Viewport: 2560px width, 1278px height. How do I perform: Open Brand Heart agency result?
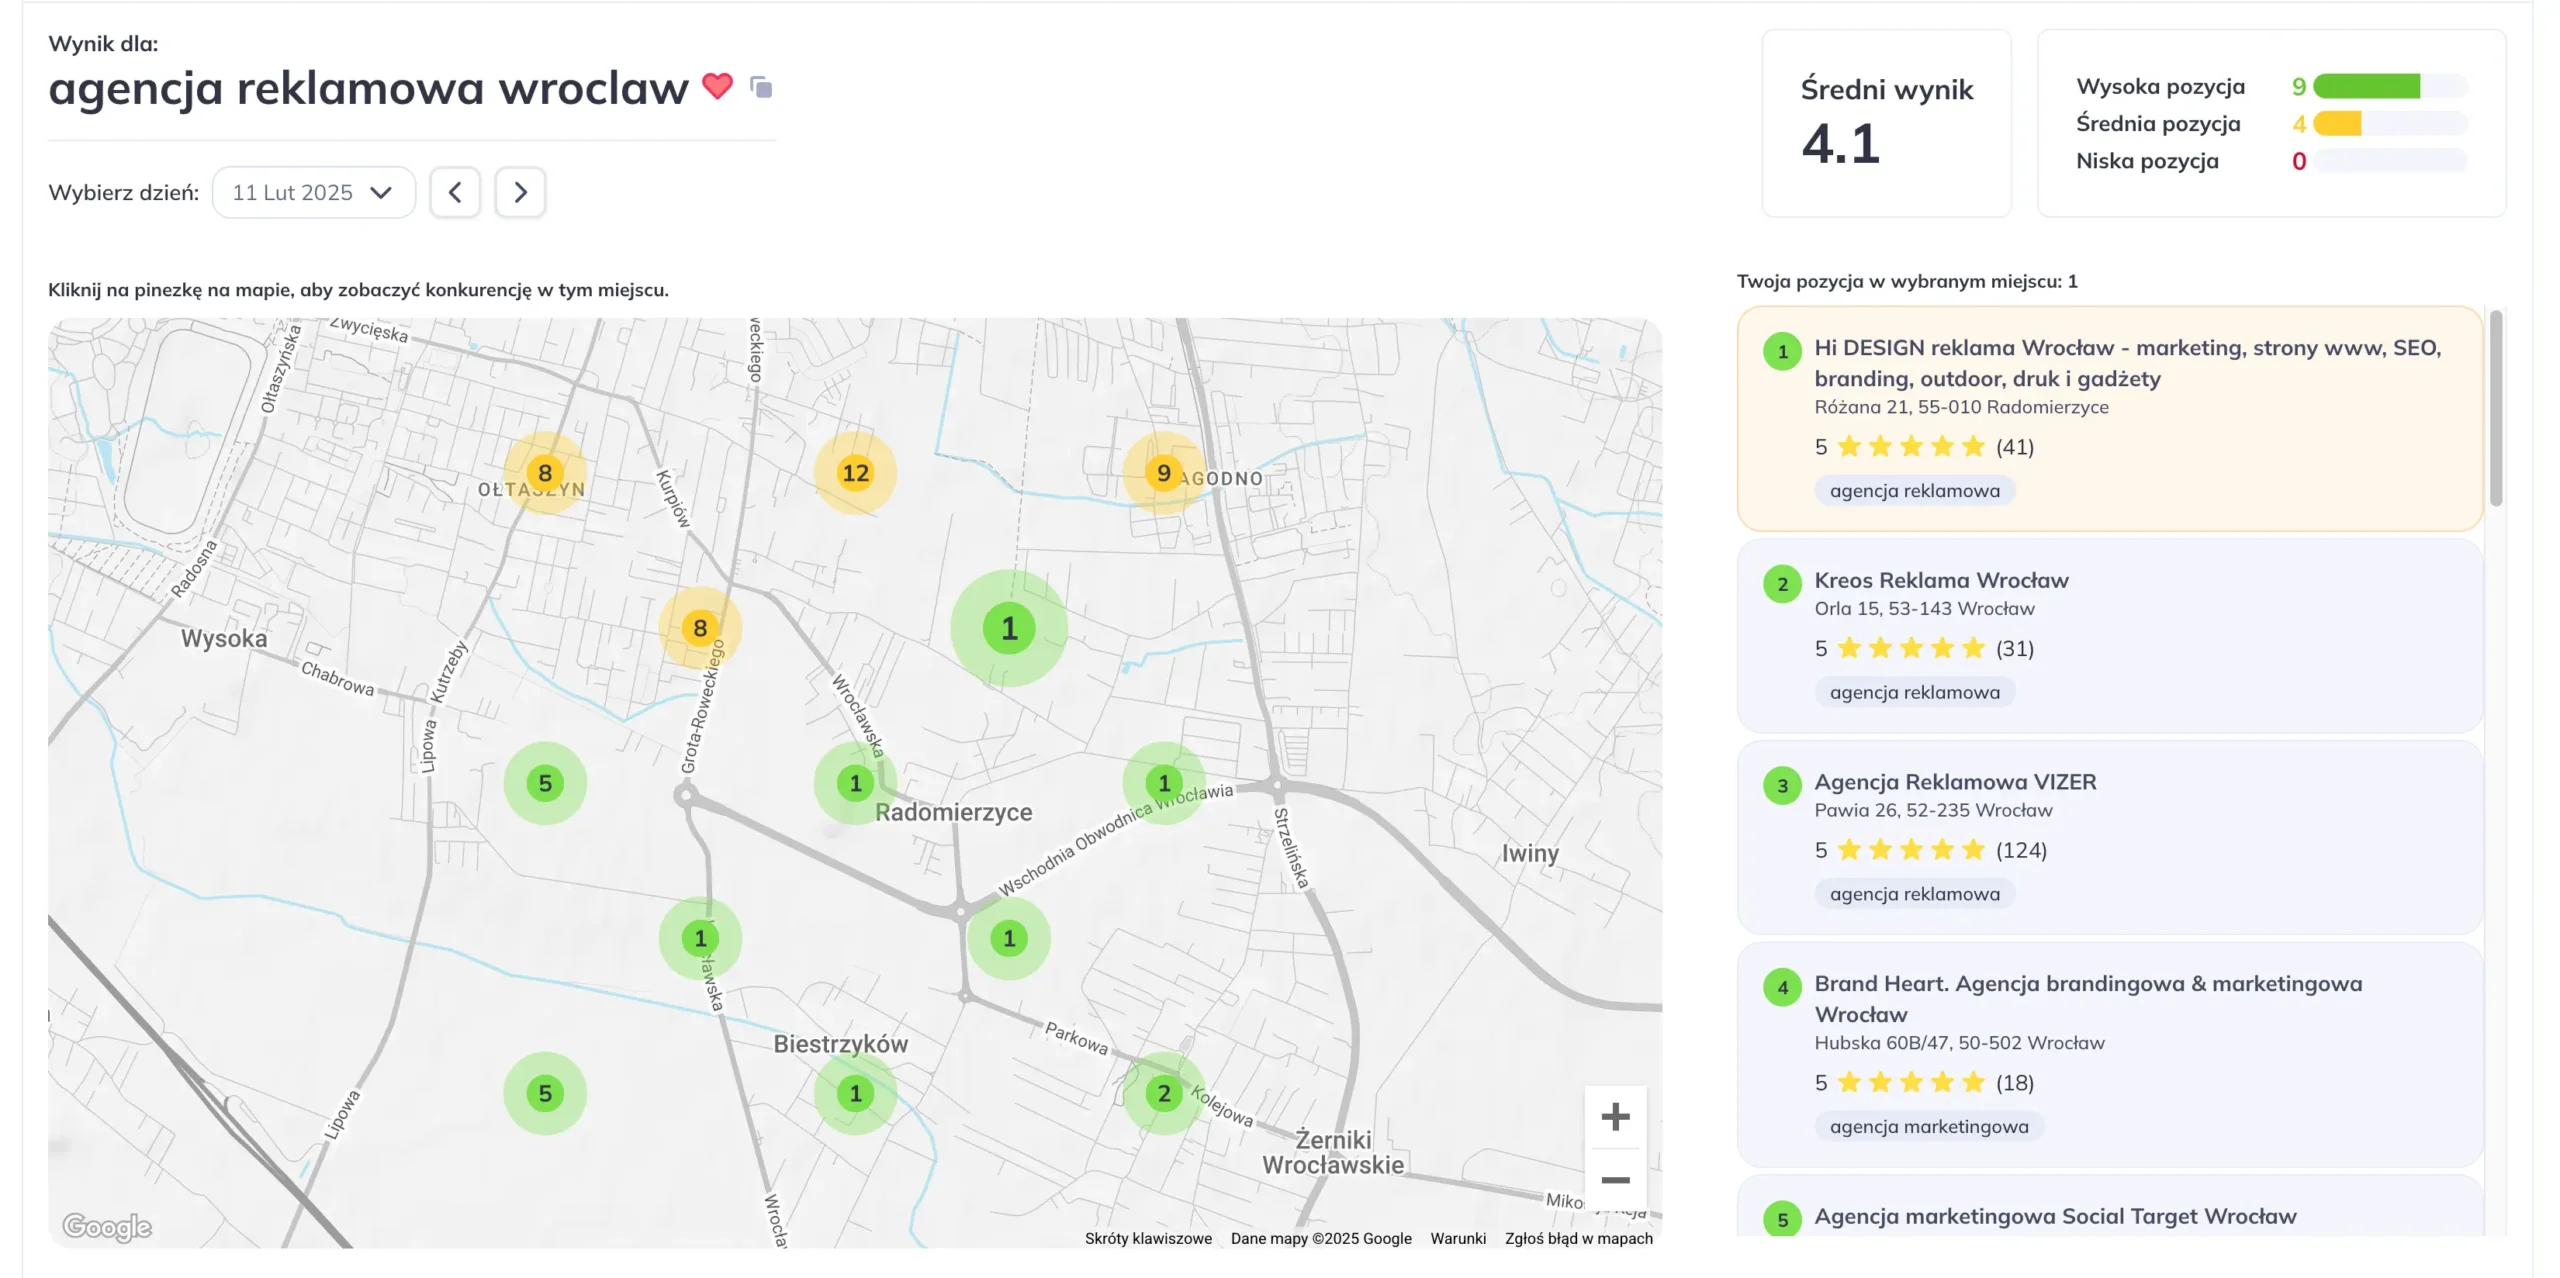coord(2110,1055)
